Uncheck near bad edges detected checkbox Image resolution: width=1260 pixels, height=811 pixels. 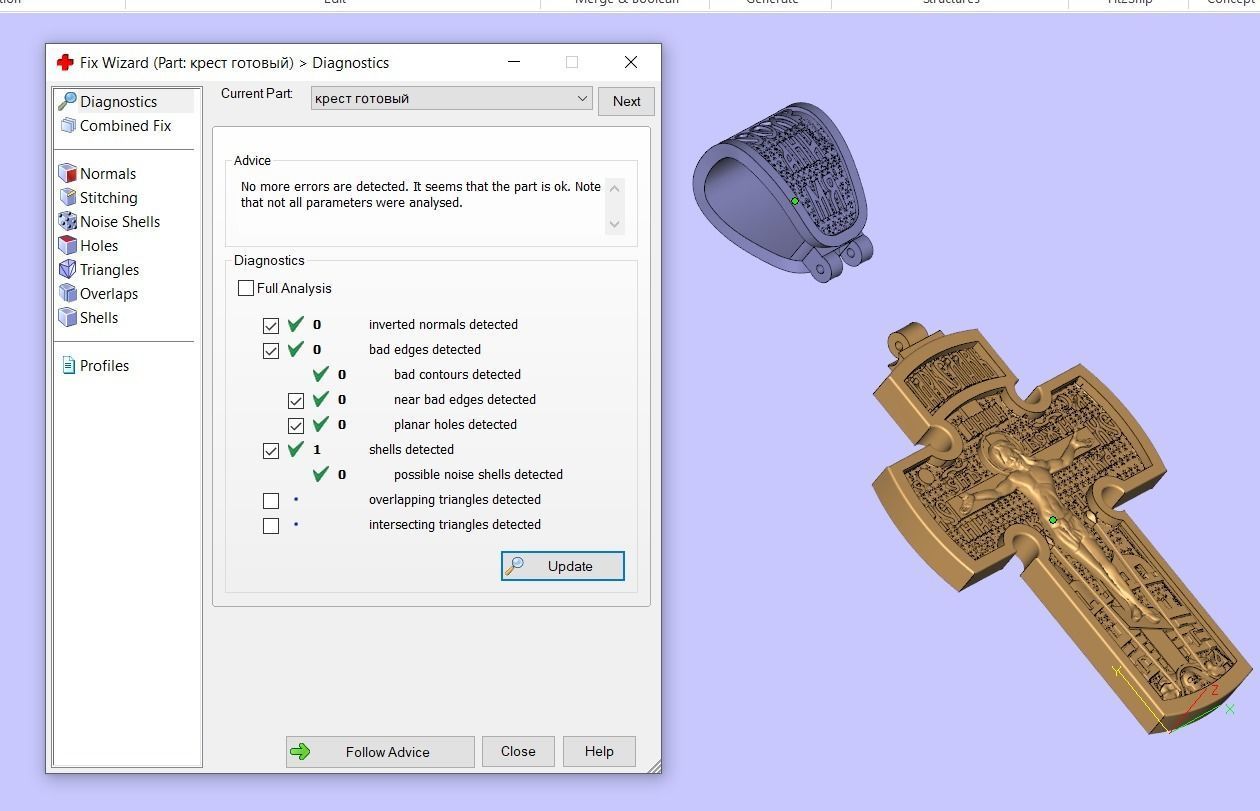[x=296, y=400]
